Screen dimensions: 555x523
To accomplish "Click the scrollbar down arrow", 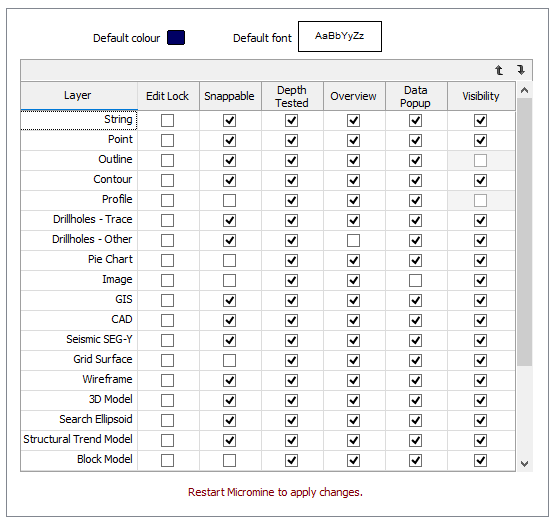I will 524,463.
